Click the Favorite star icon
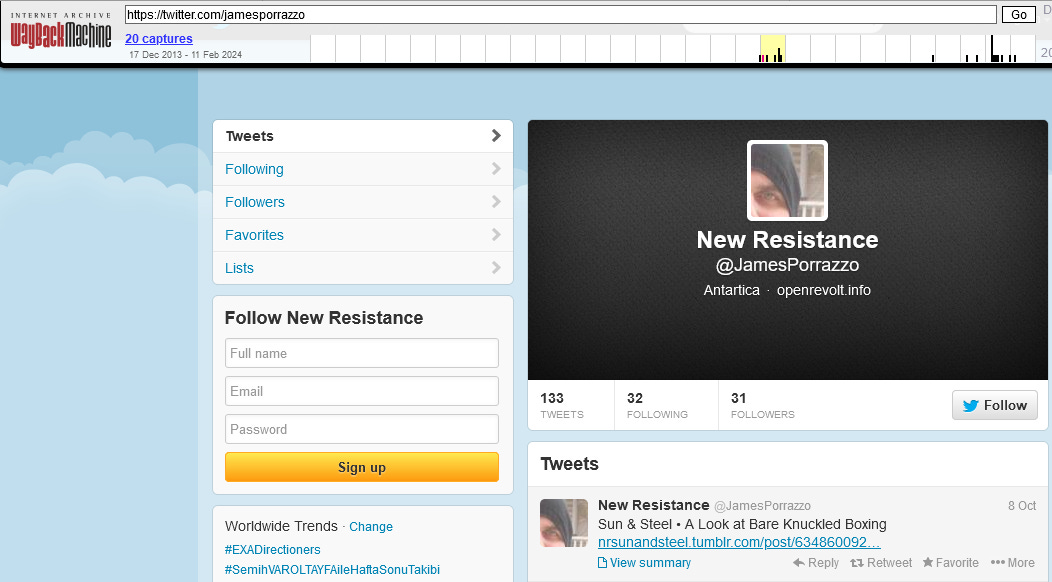The width and height of the screenshot is (1052, 582). pyautogui.click(x=928, y=562)
